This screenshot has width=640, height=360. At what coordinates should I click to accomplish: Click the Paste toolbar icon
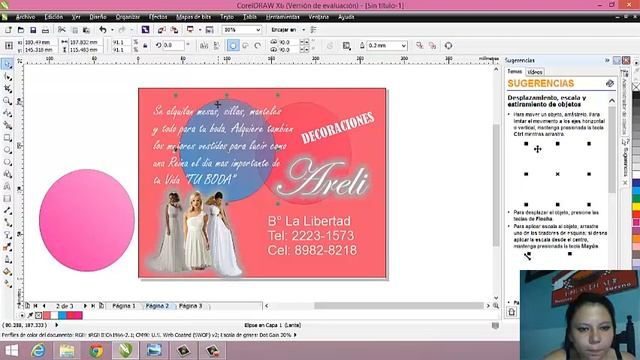click(x=86, y=30)
